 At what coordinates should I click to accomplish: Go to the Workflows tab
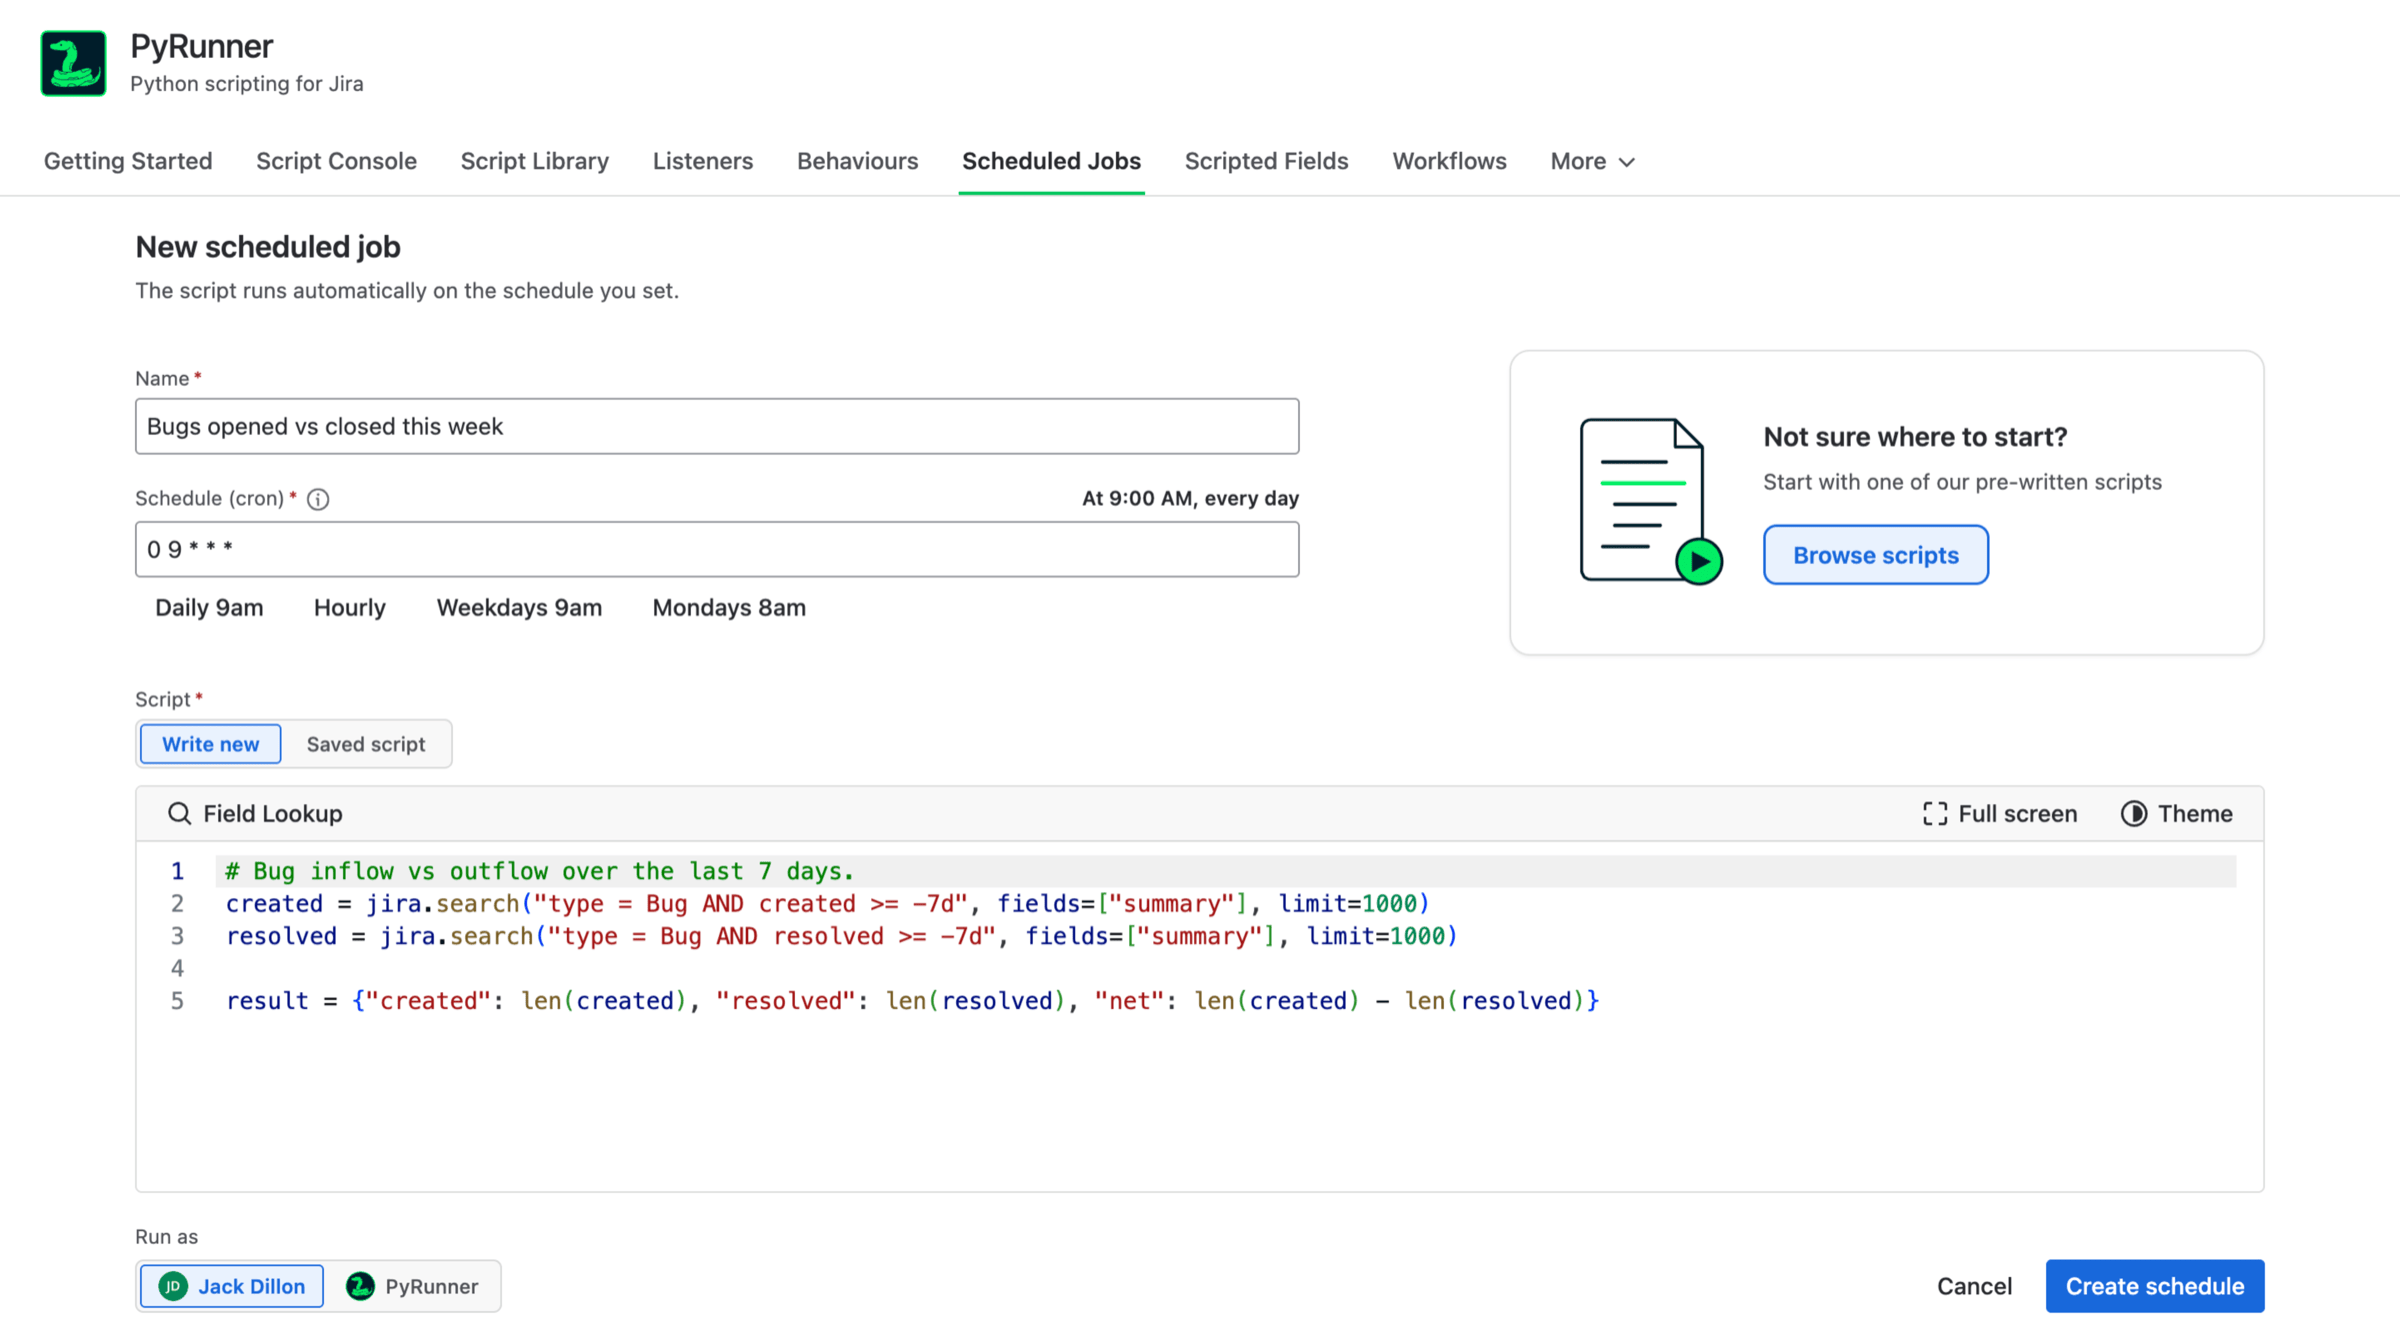click(x=1449, y=161)
